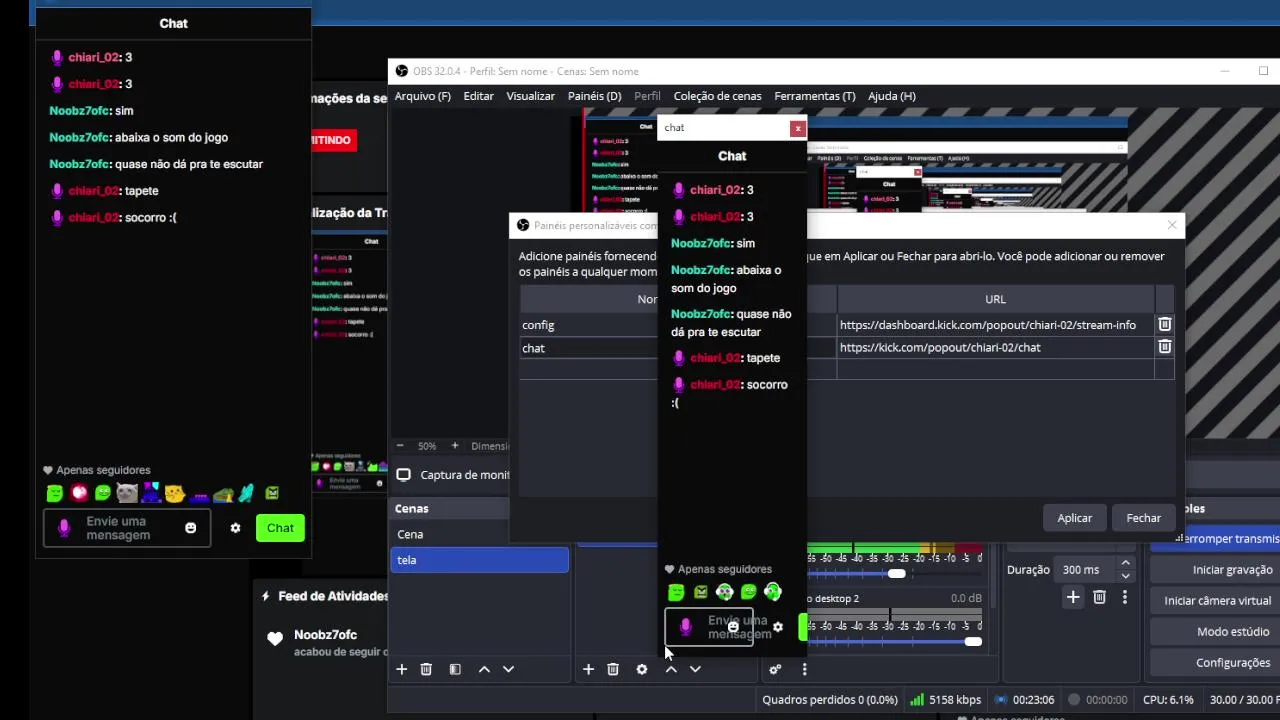
Task: Delete the config row in panels table
Action: [x=1165, y=324]
